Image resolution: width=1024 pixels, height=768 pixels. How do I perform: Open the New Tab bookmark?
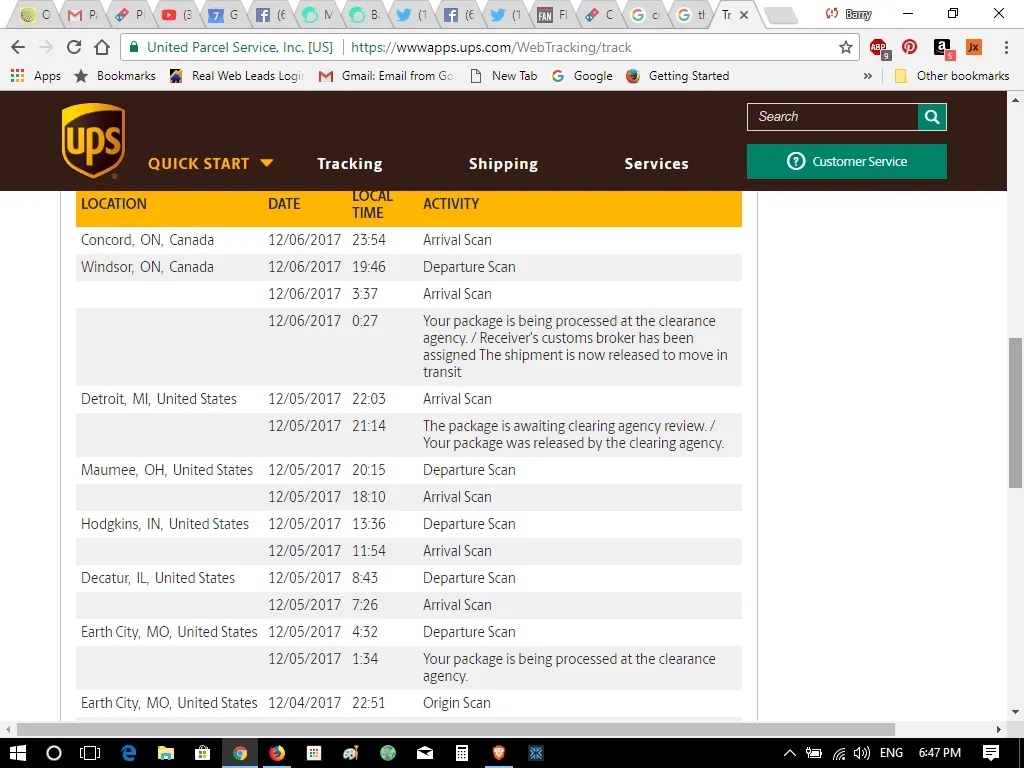[x=504, y=76]
